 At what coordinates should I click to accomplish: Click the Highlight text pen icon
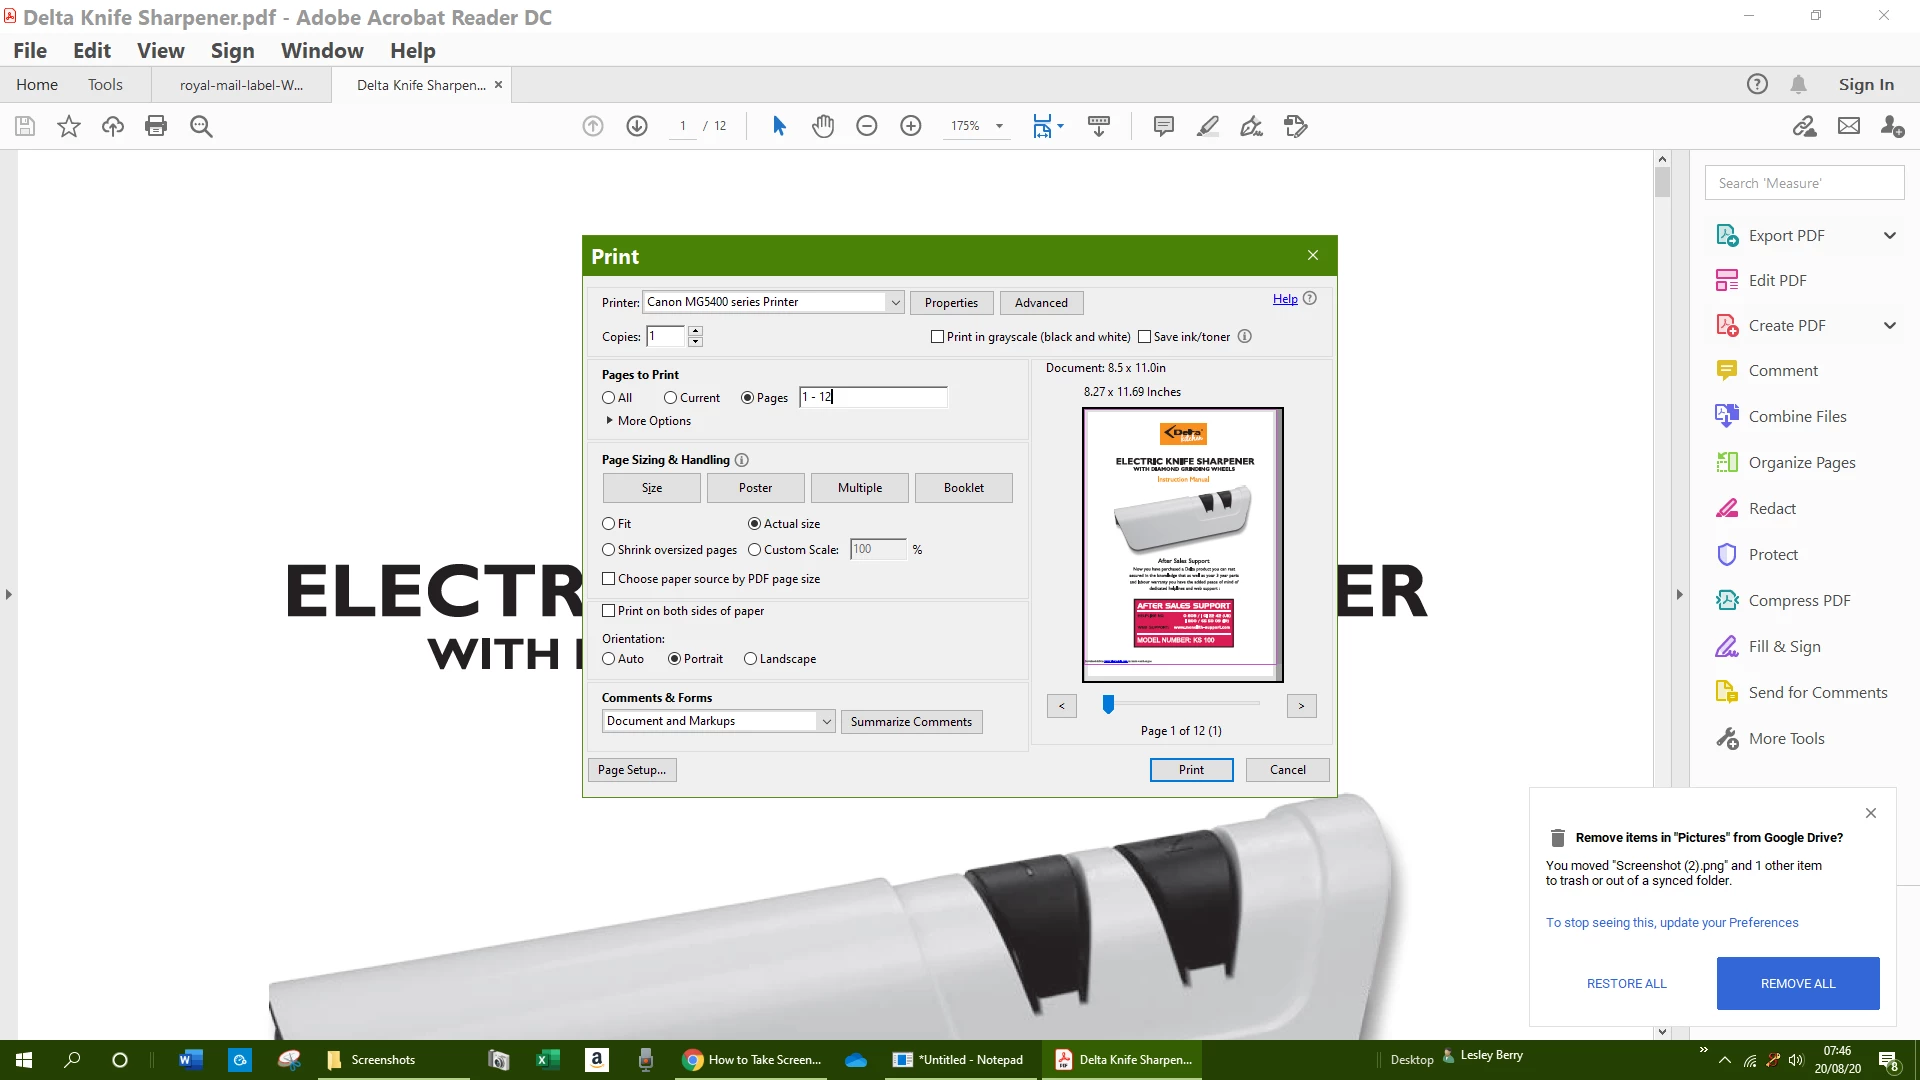pyautogui.click(x=1207, y=126)
